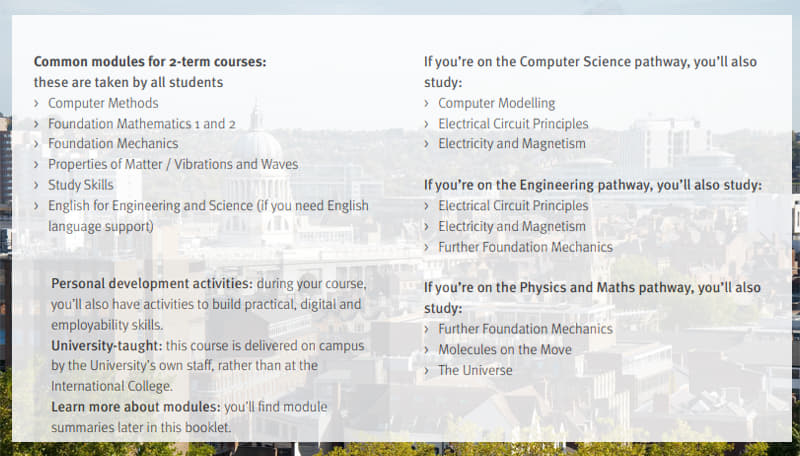Click the chevron beside Foundation Mathematics 1 and 2
This screenshot has width=800, height=456.
coord(37,124)
